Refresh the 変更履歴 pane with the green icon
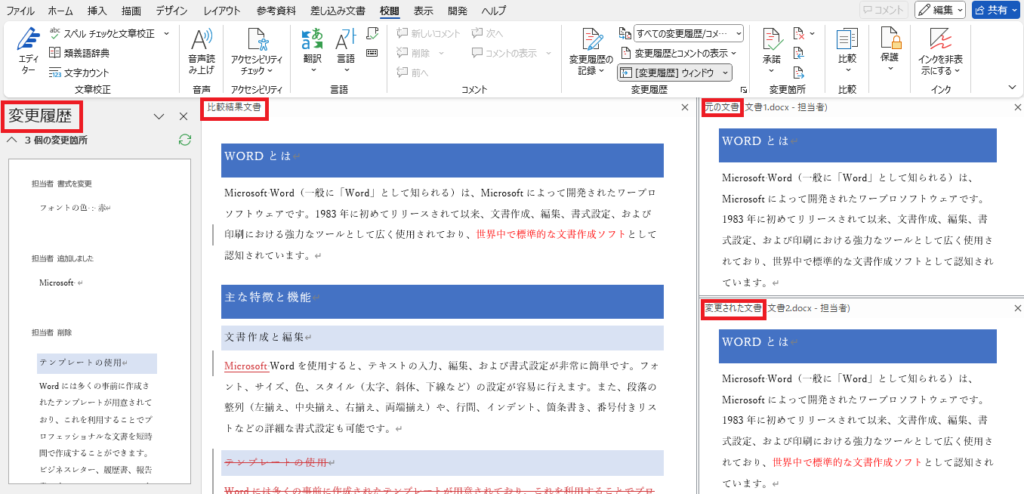The width and height of the screenshot is (1024, 494). tap(185, 140)
